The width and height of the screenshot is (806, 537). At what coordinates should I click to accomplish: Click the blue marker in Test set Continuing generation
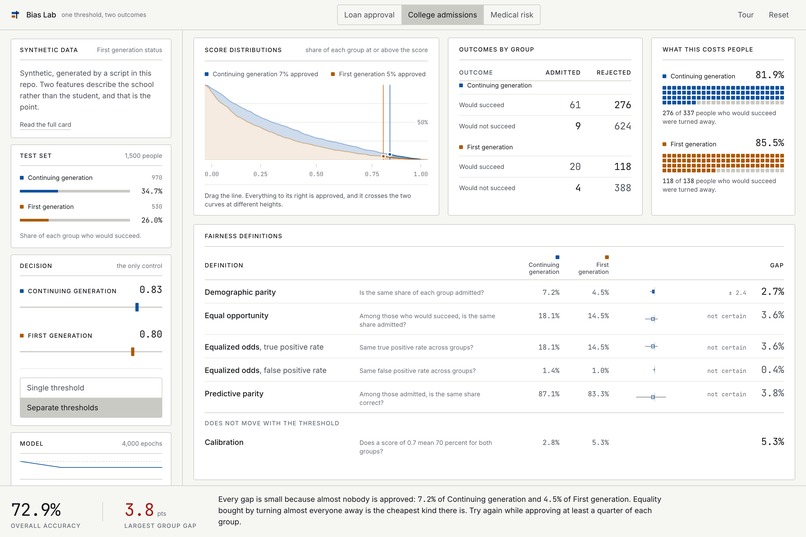(x=22, y=178)
